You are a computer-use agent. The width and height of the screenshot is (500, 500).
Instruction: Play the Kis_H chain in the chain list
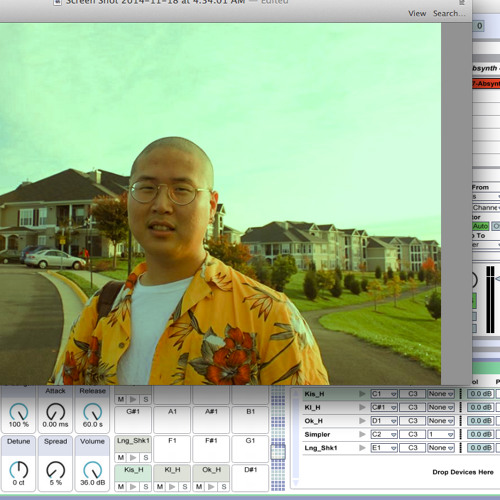tap(362, 394)
